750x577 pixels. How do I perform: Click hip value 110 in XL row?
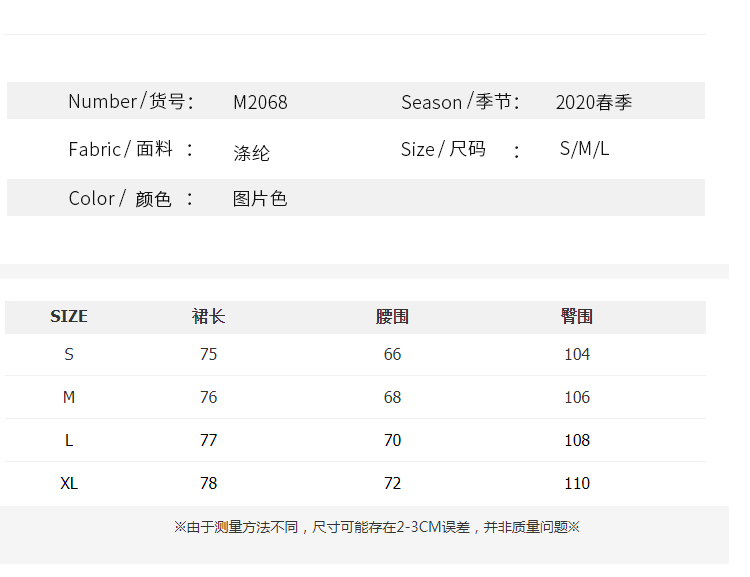(577, 483)
